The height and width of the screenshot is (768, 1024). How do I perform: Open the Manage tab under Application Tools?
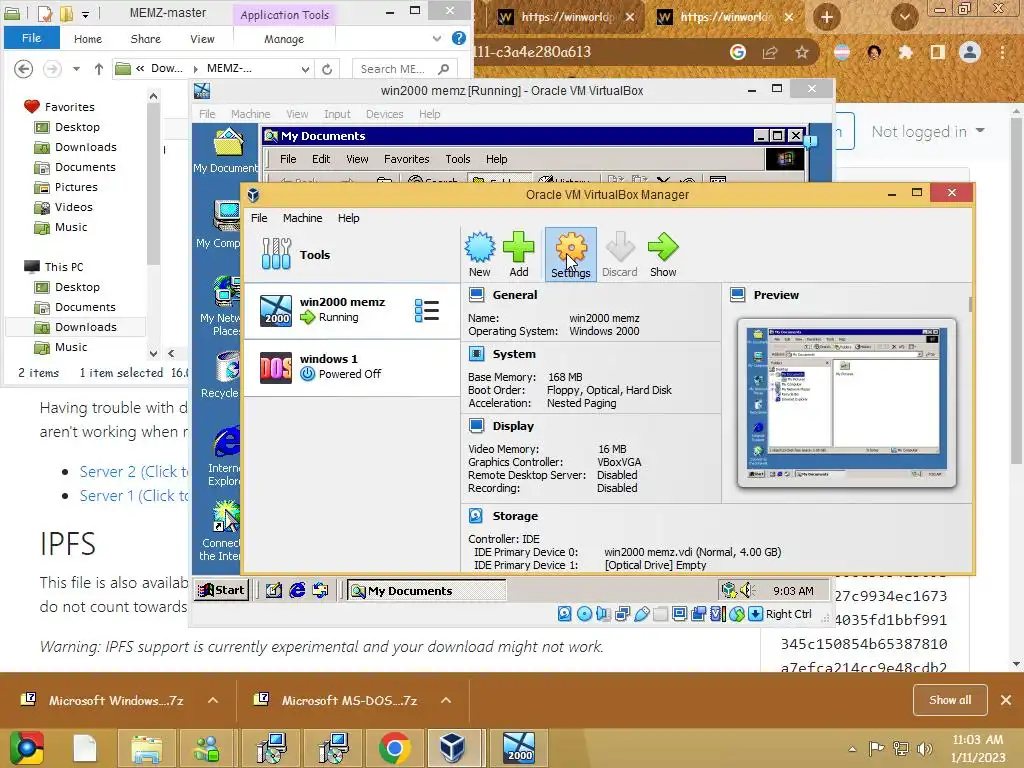[284, 39]
